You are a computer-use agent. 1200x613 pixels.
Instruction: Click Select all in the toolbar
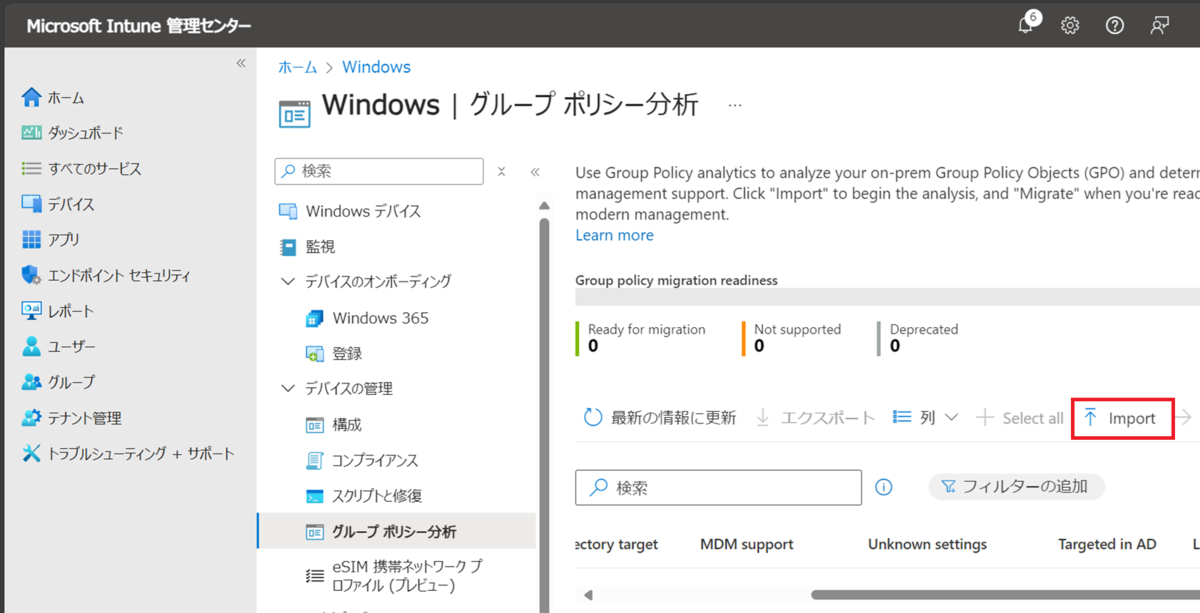coord(1019,418)
